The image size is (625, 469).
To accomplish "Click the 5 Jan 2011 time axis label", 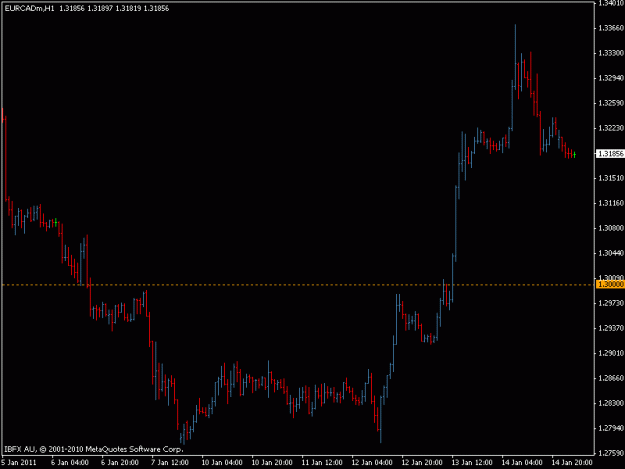I will pyautogui.click(x=19, y=463).
